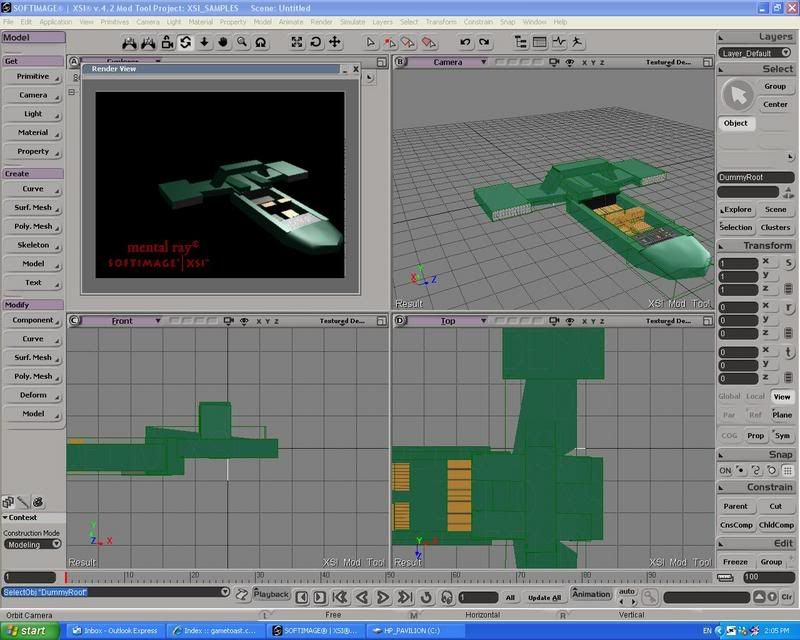Open the Animate menu
Viewport: 800px width, 640px height.
click(x=291, y=22)
